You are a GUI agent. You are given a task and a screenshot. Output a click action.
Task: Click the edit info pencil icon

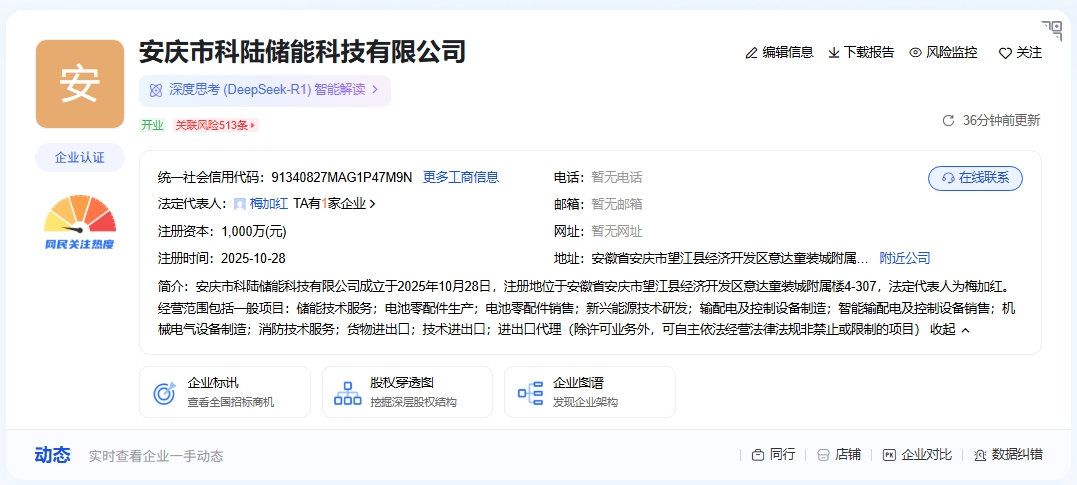752,53
